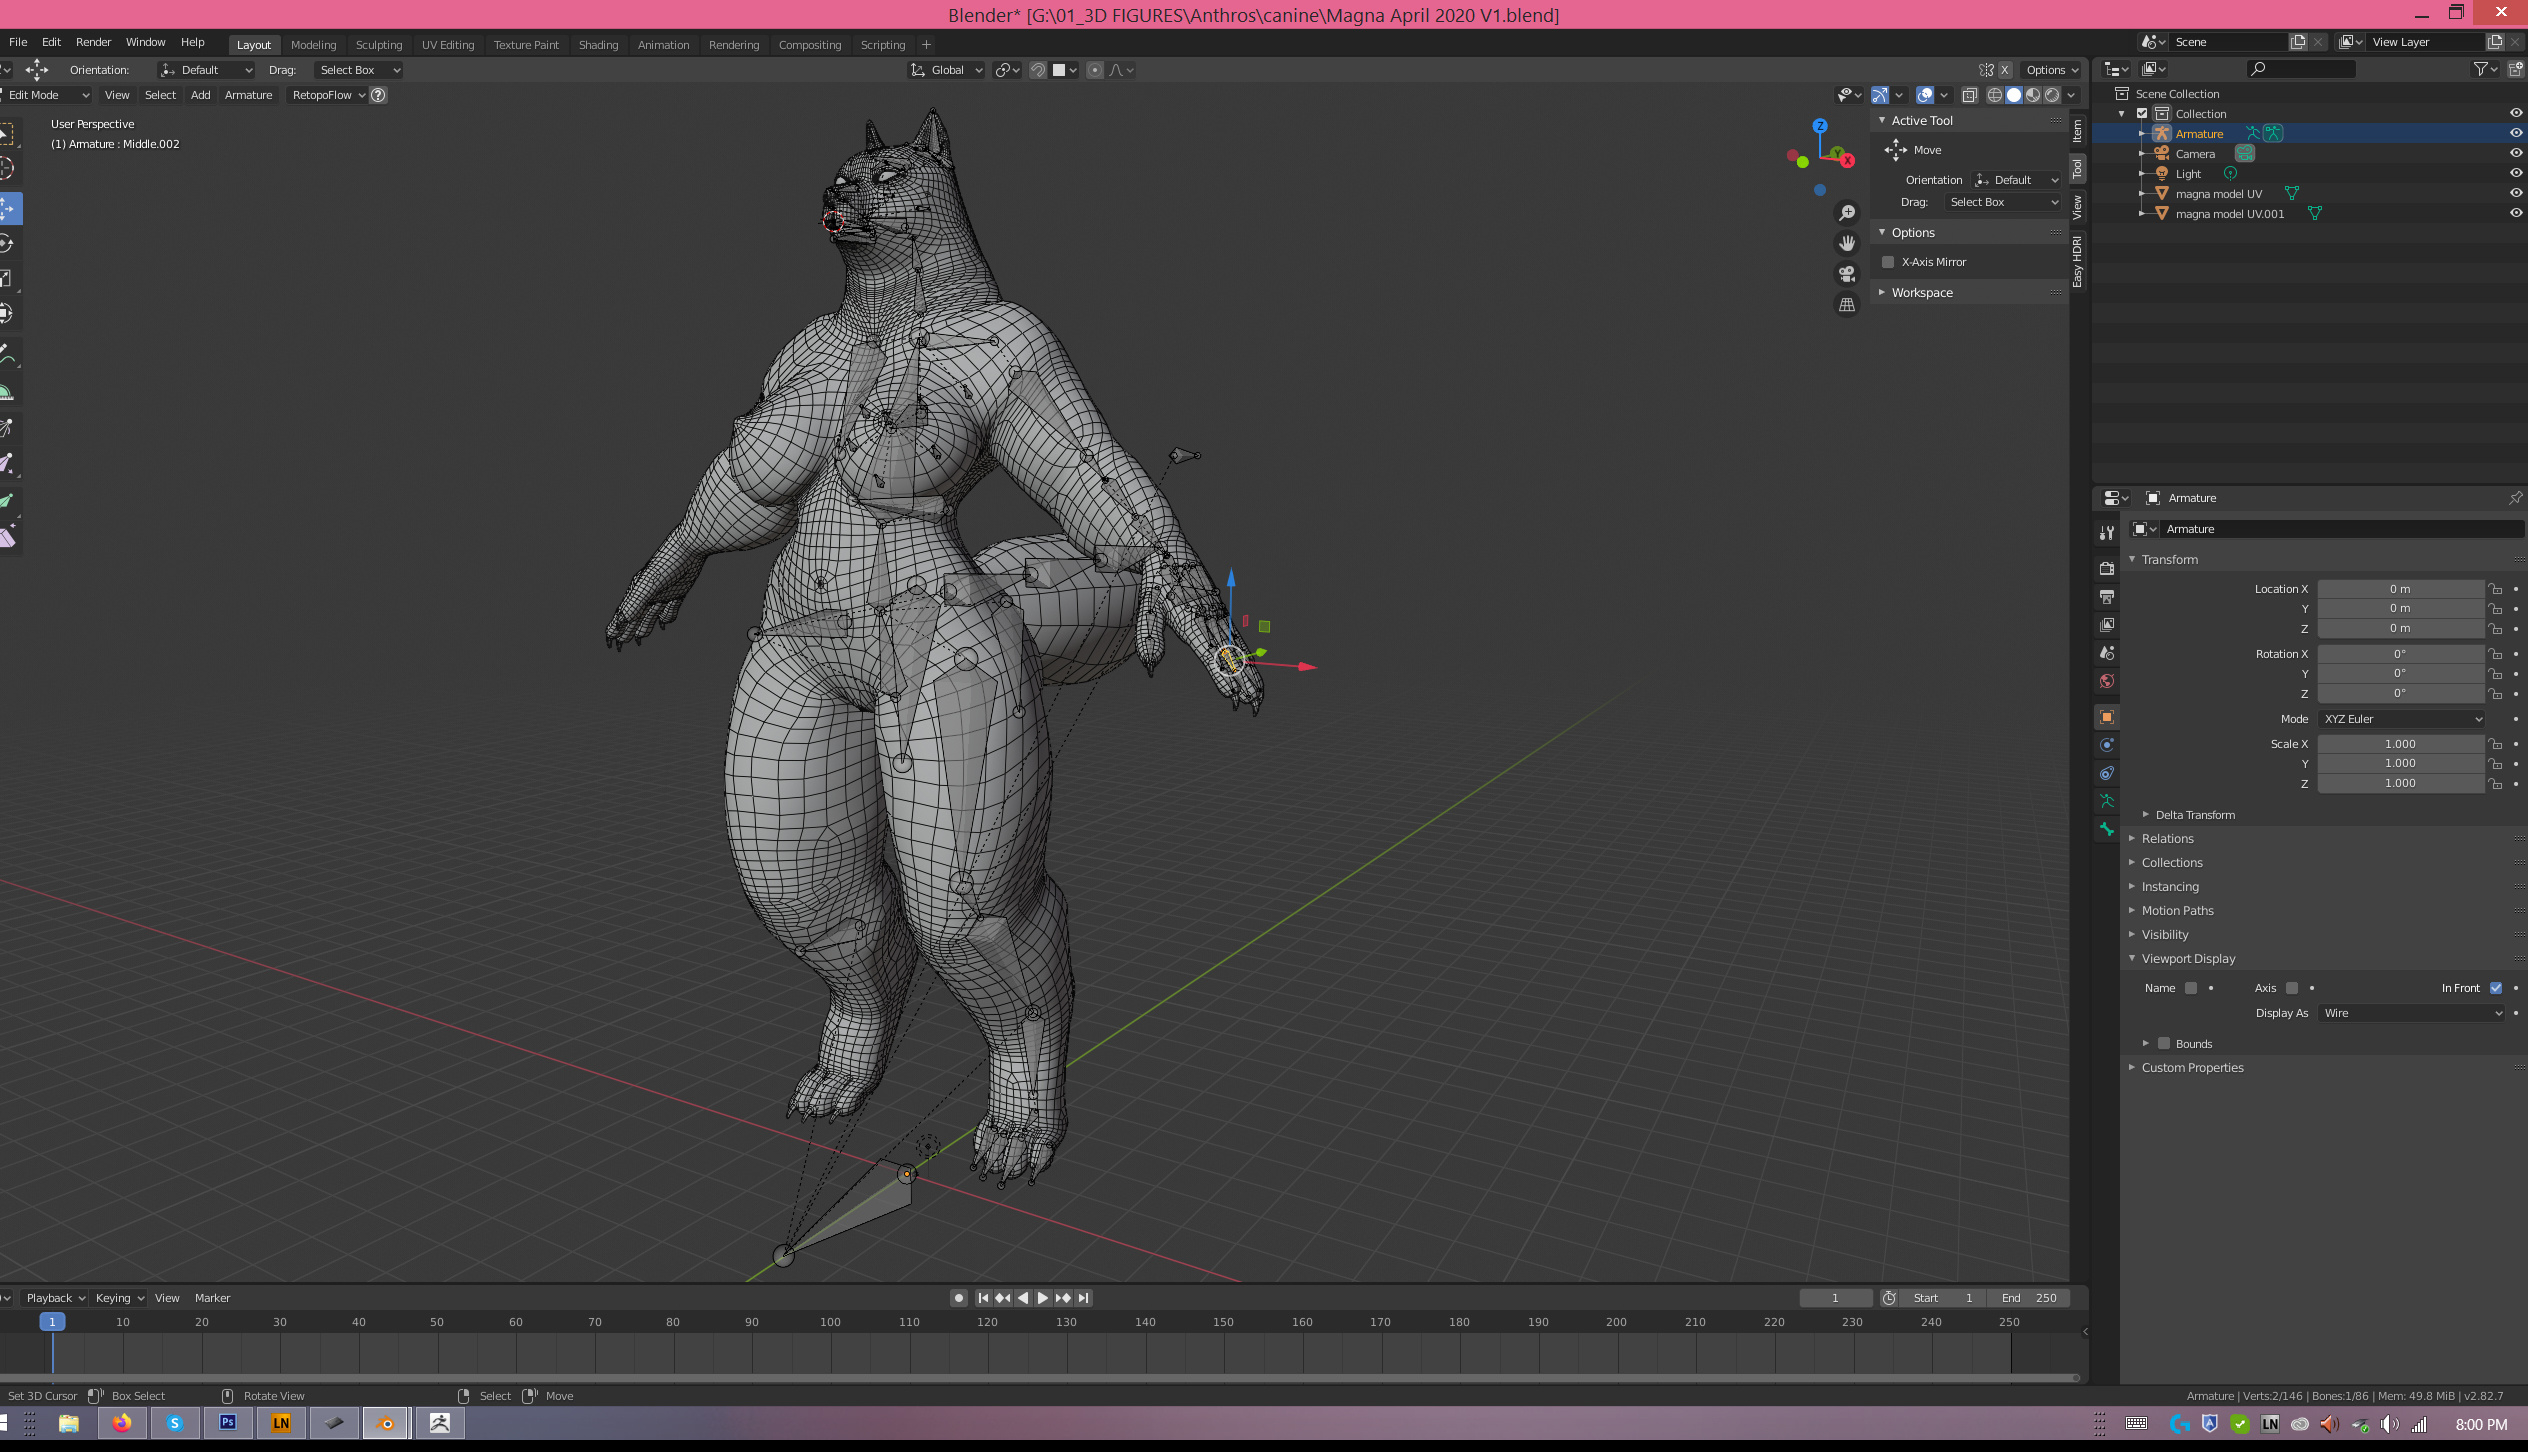2528x1452 pixels.
Task: Open the Armature menu in header
Action: [x=248, y=95]
